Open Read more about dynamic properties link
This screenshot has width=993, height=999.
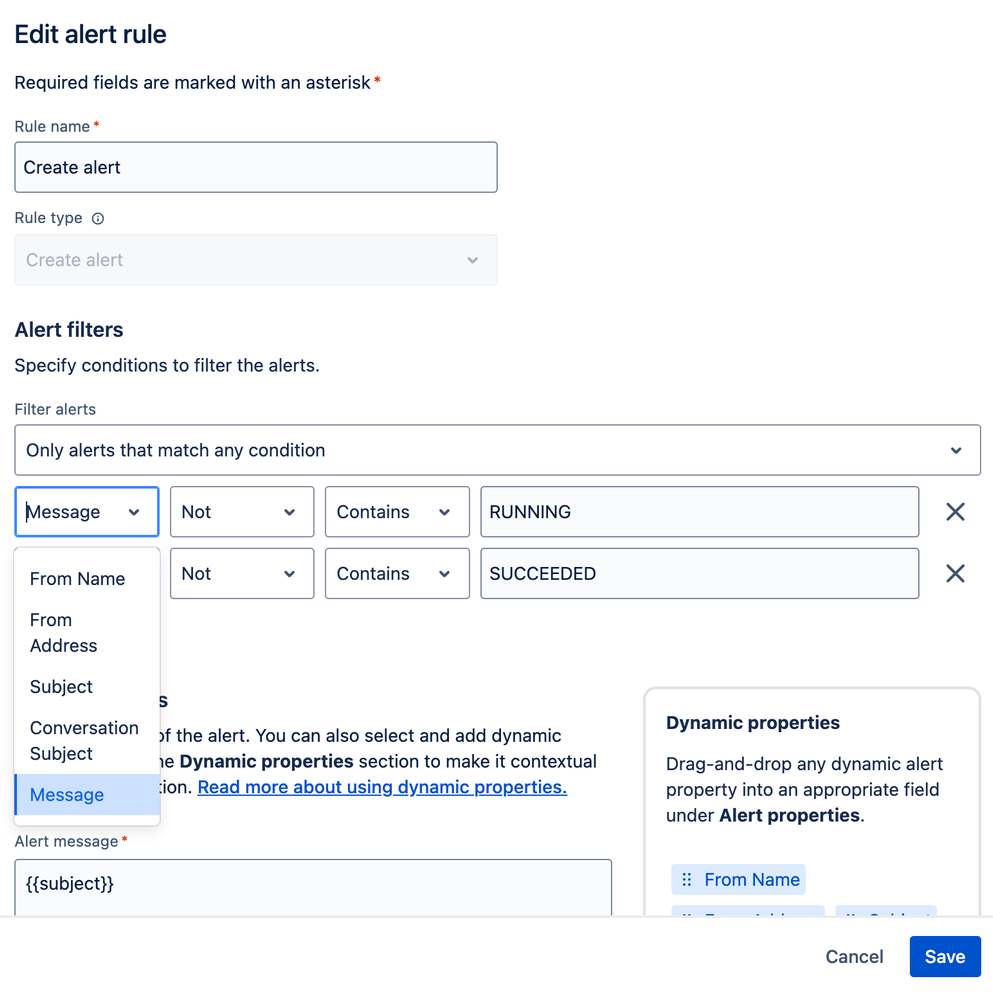(x=382, y=787)
